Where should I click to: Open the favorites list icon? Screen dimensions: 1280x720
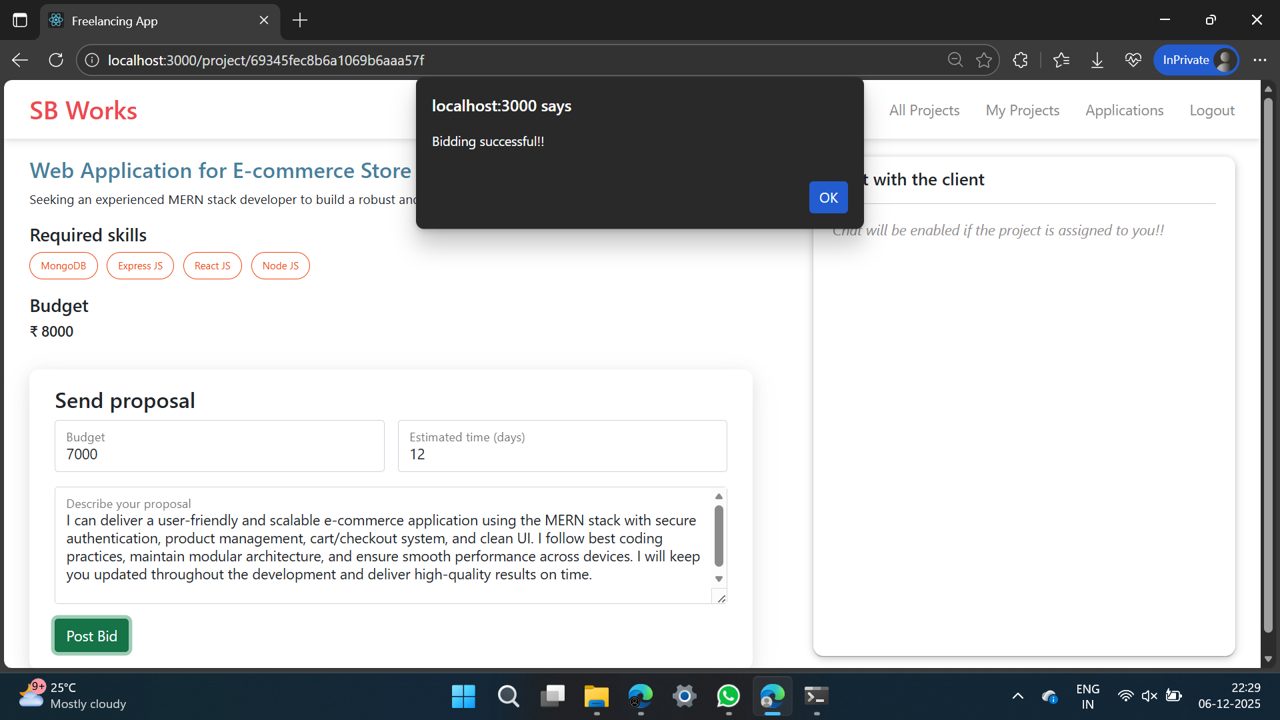point(1061,60)
